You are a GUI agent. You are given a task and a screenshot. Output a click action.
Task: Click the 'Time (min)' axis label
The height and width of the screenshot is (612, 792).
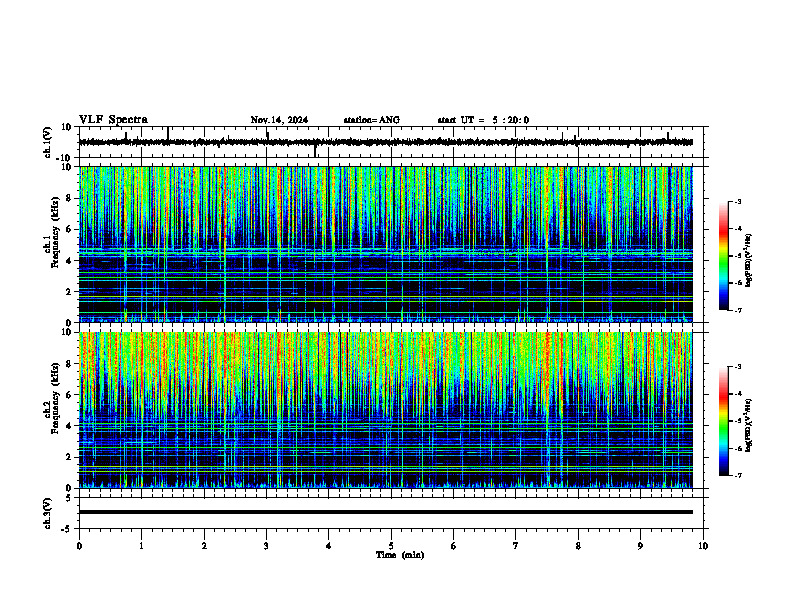[400, 555]
